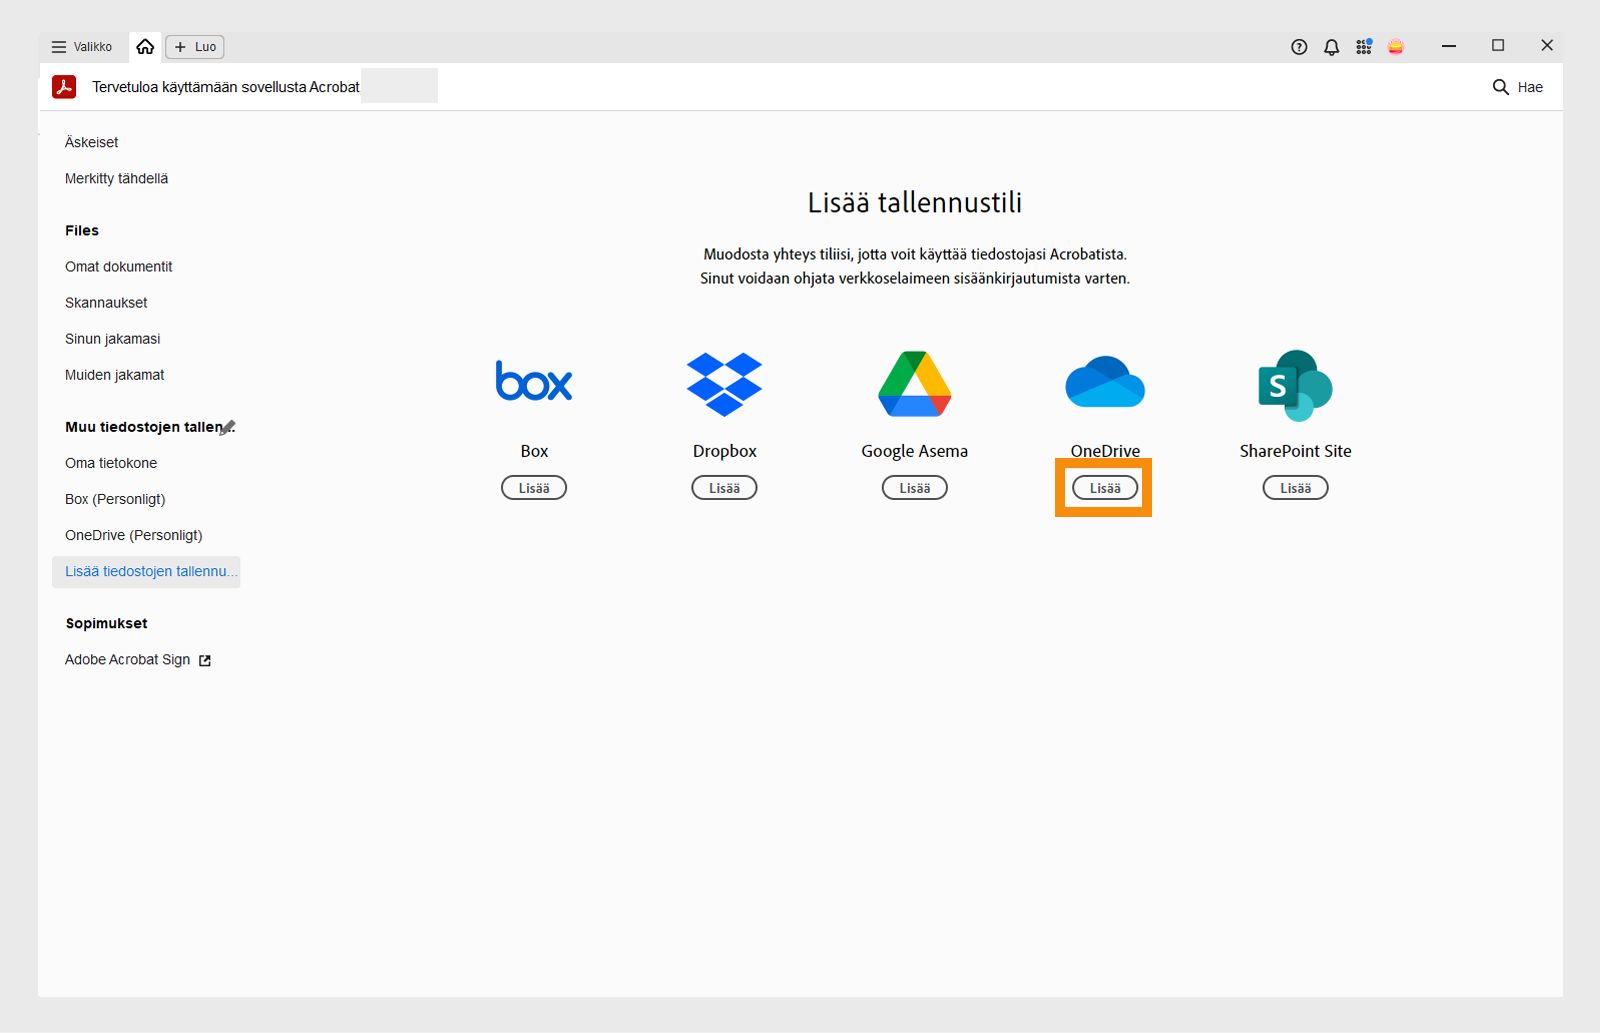Select Box (Personligt) storage location
The height and width of the screenshot is (1033, 1600).
click(115, 499)
